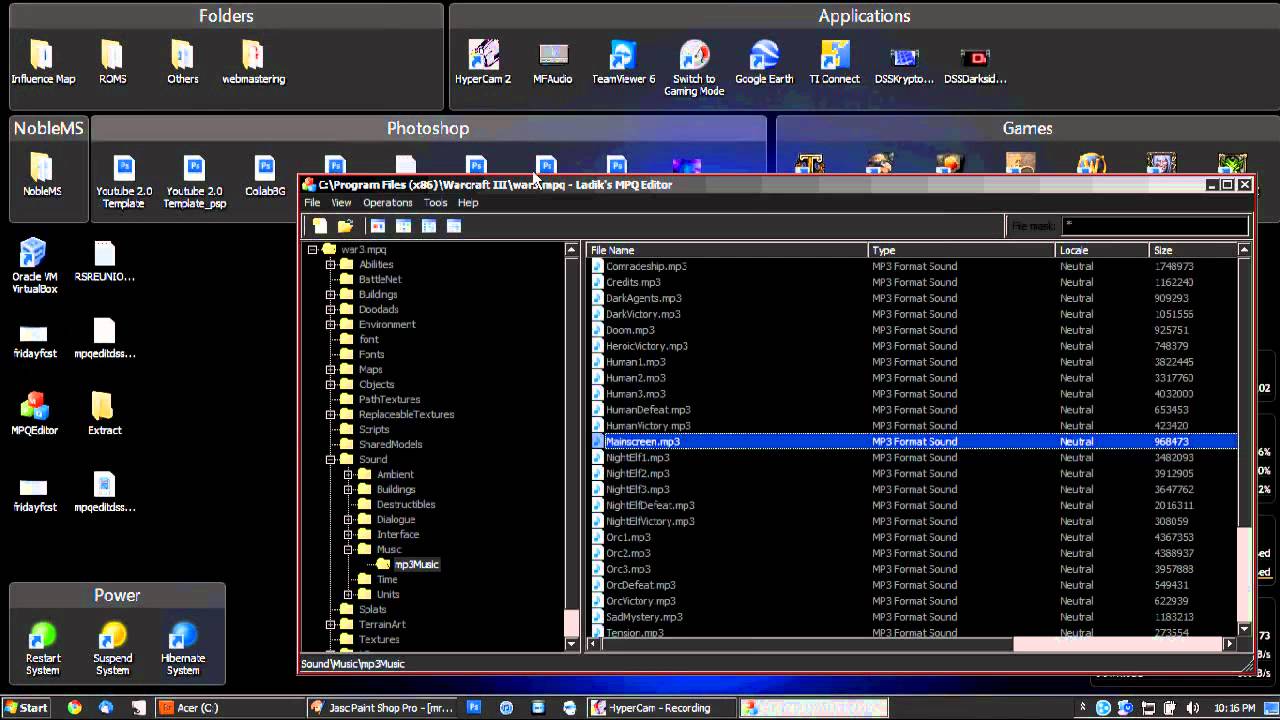The height and width of the screenshot is (720, 1280).
Task: Expand the Abilities folder node
Action: pos(331,265)
